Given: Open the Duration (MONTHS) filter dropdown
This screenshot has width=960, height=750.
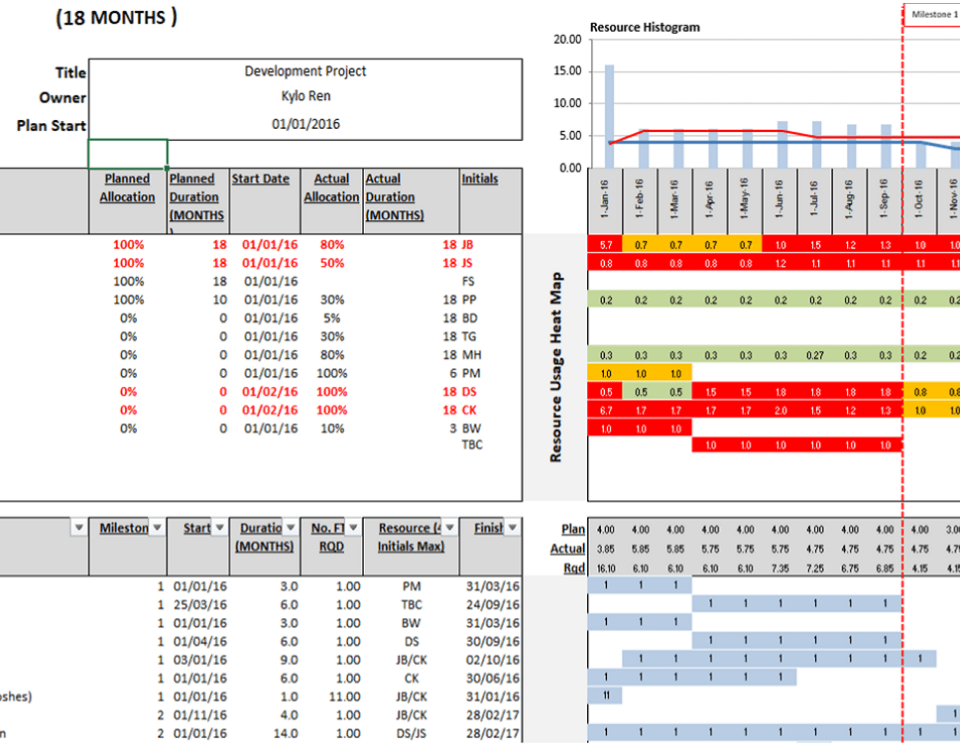Looking at the screenshot, I should (x=291, y=527).
